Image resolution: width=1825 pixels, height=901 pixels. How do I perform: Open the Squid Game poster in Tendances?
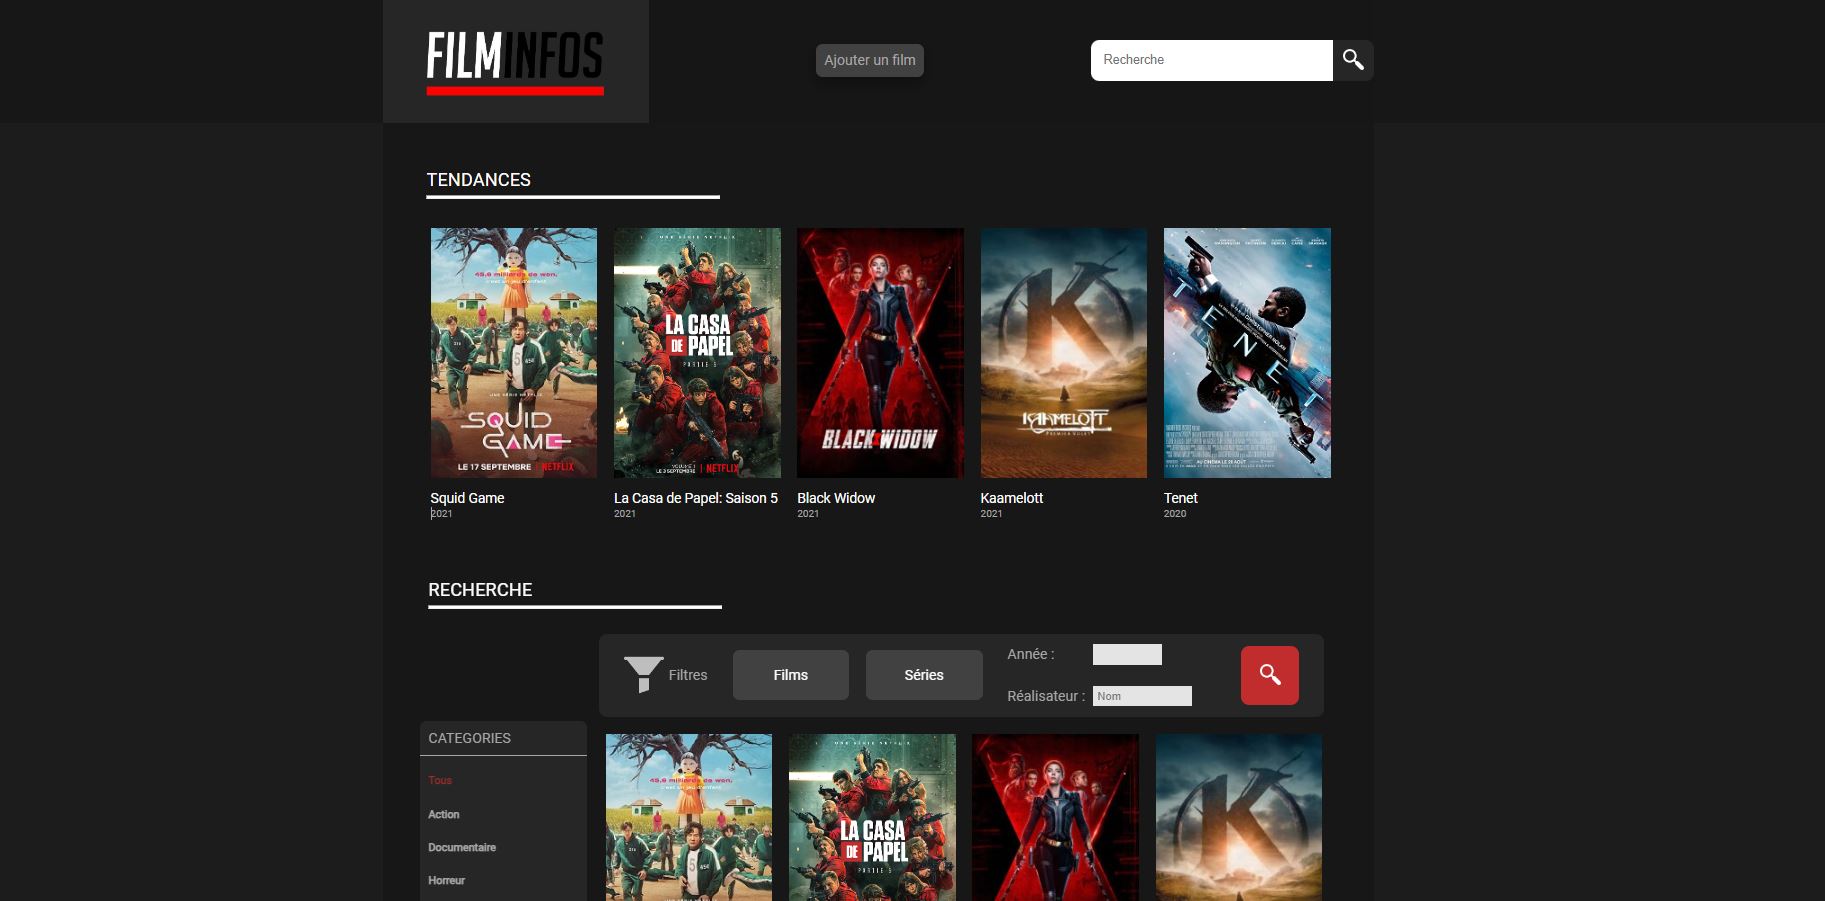pos(514,353)
